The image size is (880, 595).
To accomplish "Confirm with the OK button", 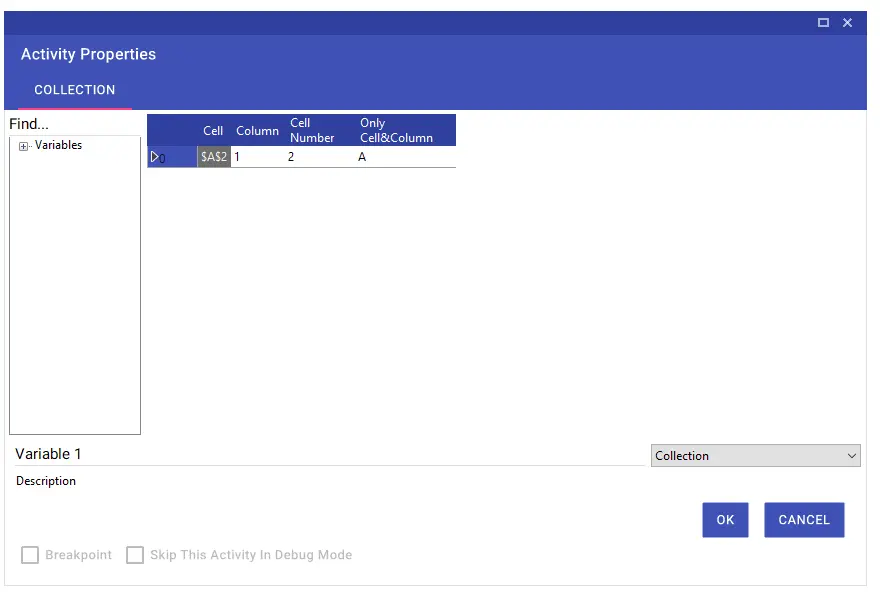I will (x=725, y=520).
